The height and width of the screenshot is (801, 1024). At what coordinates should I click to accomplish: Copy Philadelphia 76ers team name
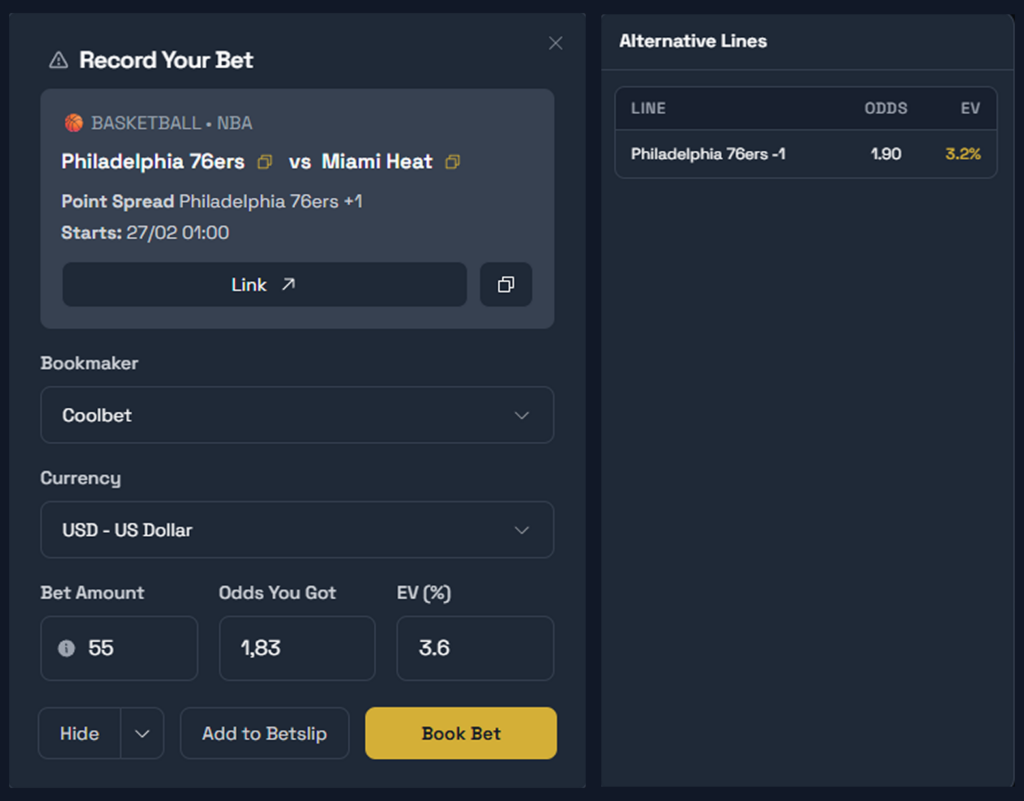pyautogui.click(x=265, y=162)
